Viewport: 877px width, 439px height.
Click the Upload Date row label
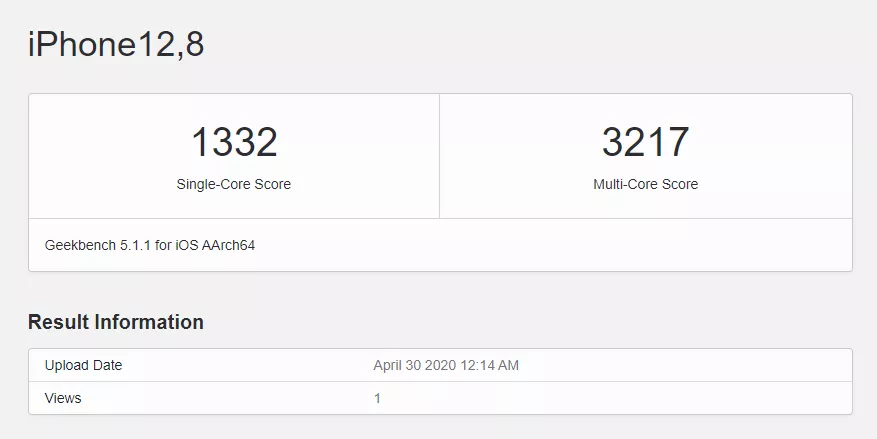coord(83,365)
